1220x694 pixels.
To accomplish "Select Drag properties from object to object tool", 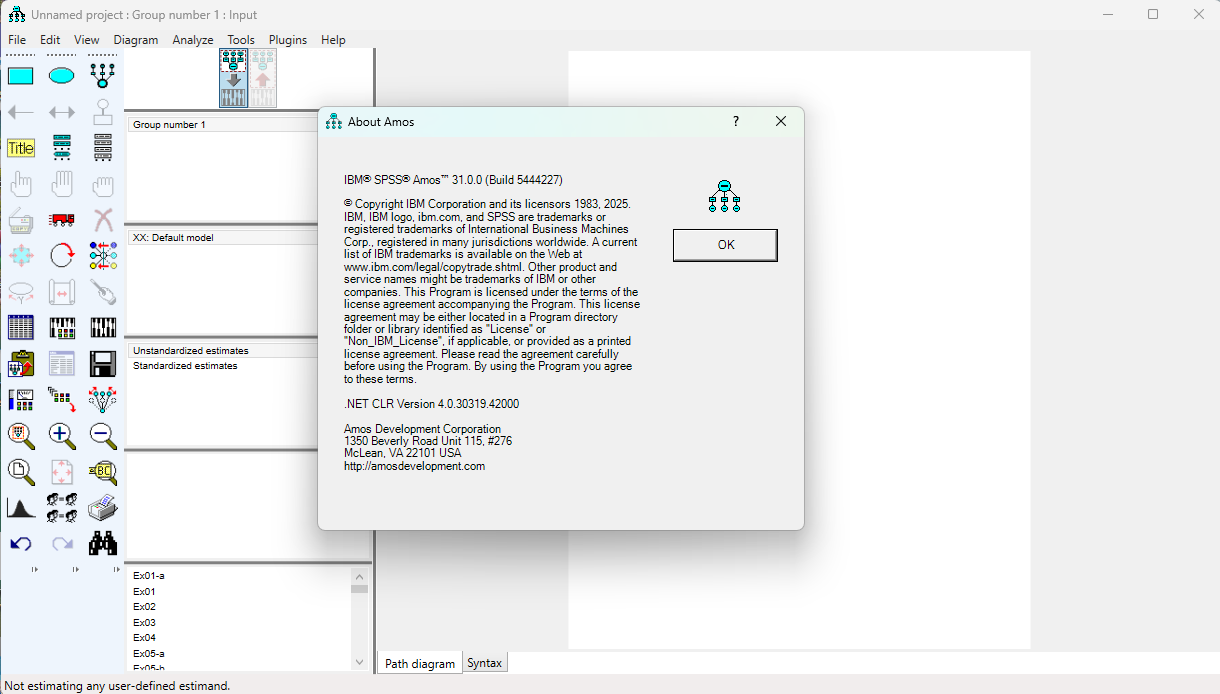I will [62, 400].
